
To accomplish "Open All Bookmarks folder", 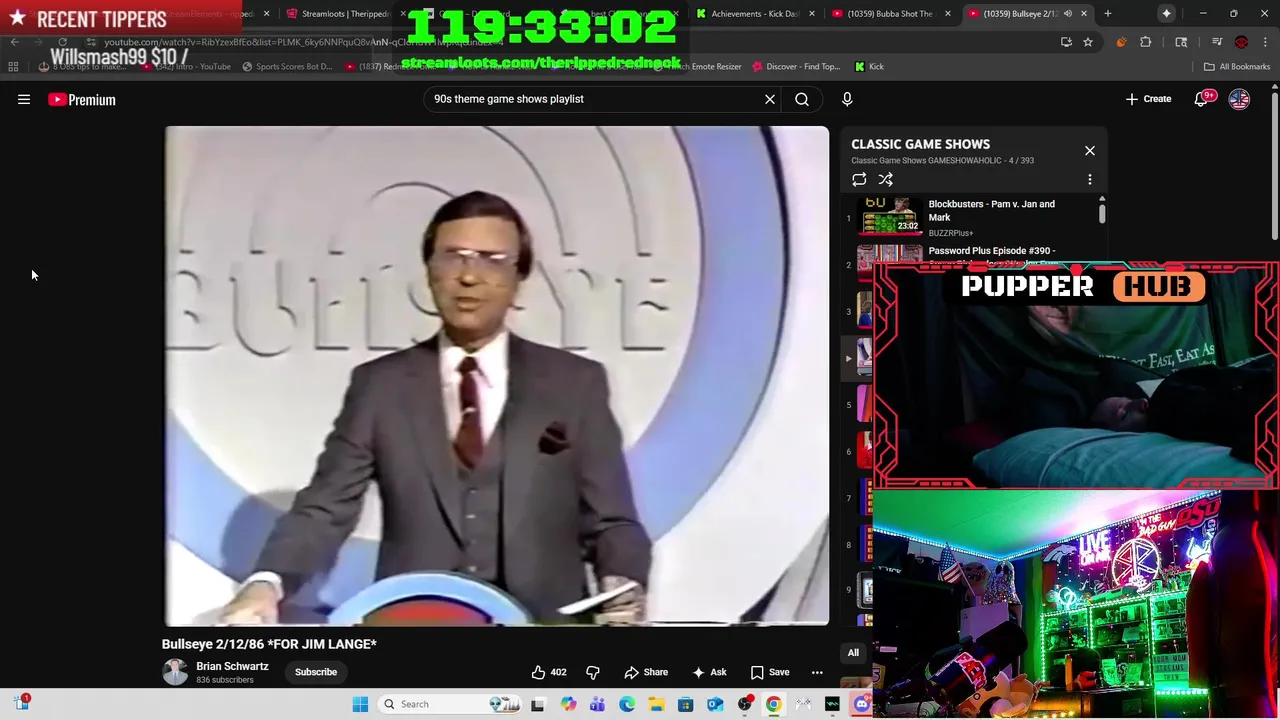I will pyautogui.click(x=1237, y=67).
